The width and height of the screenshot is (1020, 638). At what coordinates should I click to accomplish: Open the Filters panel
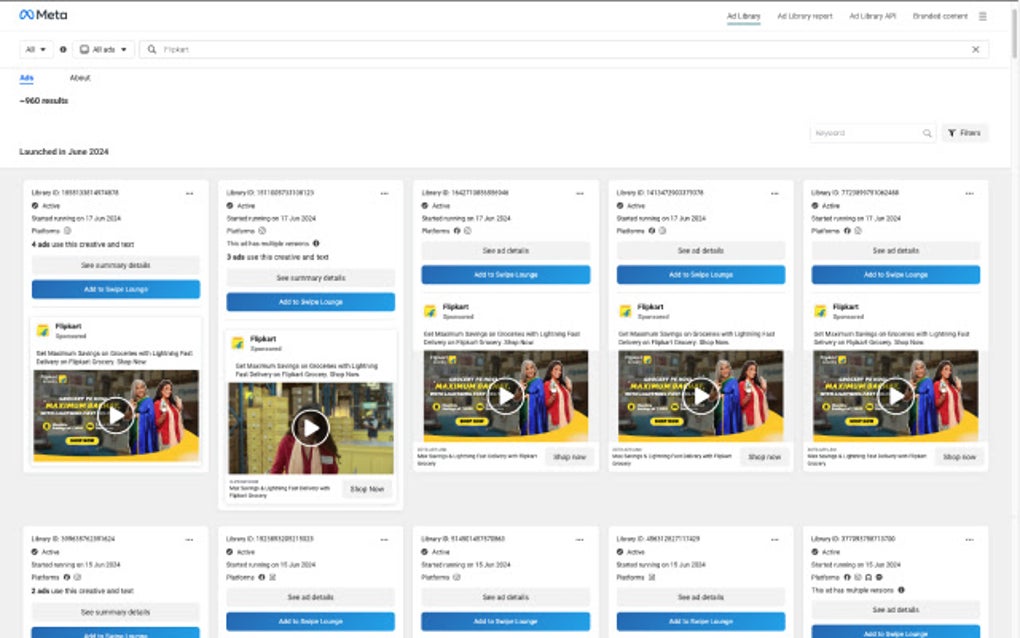point(963,132)
